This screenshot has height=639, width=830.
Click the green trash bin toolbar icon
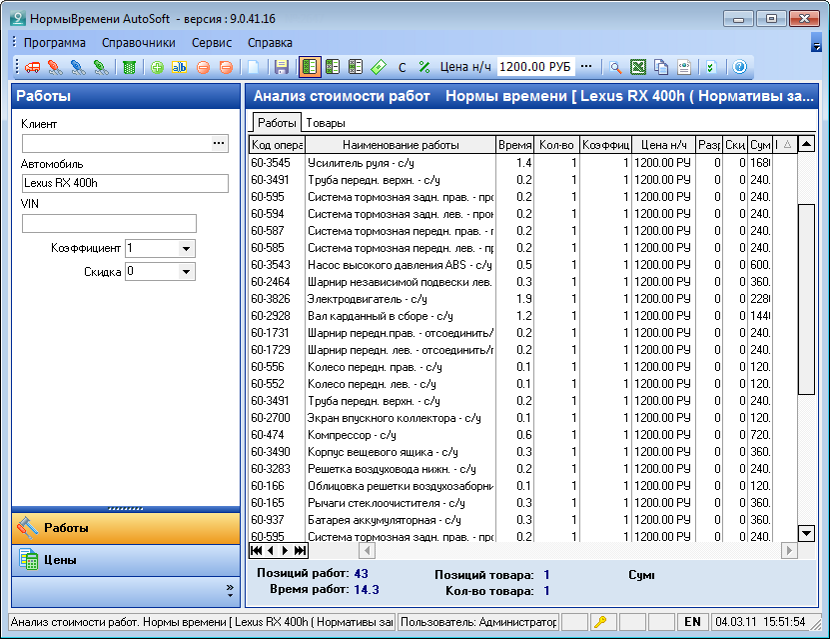tap(129, 67)
